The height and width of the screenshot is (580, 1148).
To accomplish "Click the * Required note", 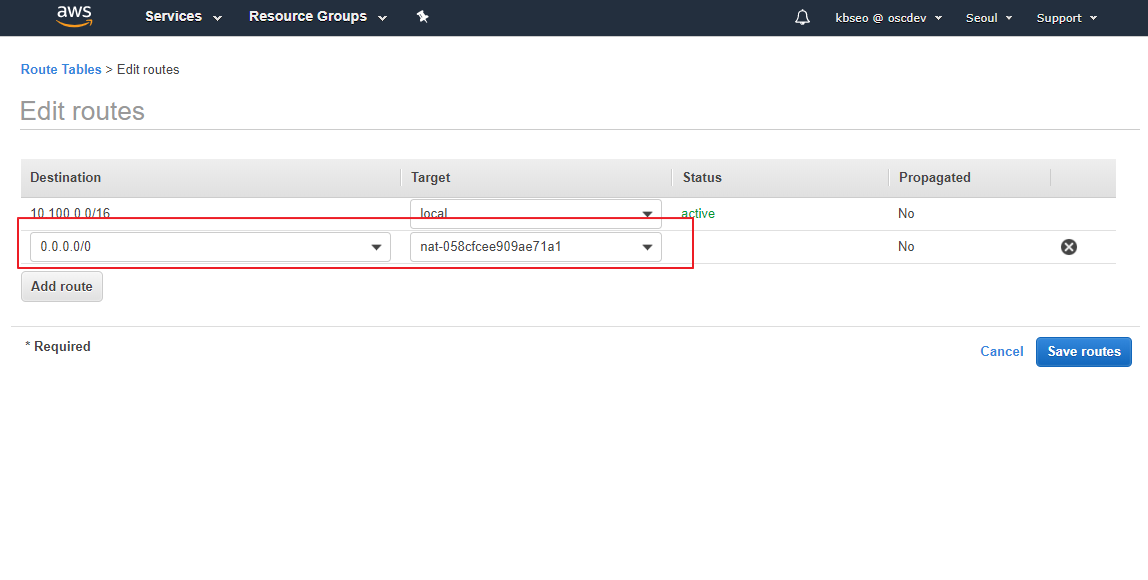I will [x=58, y=346].
